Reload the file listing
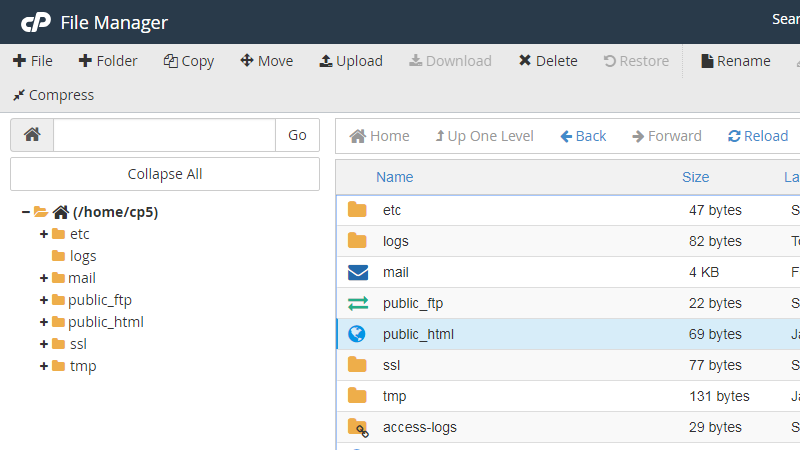Screen dimensions: 800x450 [758, 136]
